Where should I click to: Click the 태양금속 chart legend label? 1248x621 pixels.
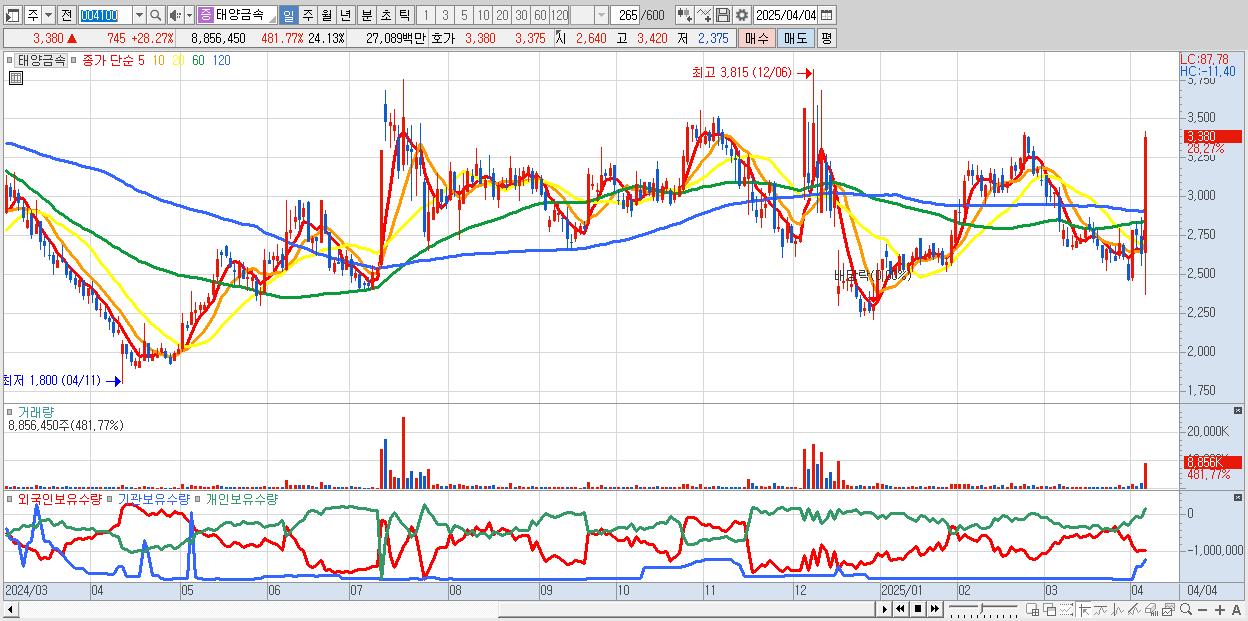[x=42, y=60]
